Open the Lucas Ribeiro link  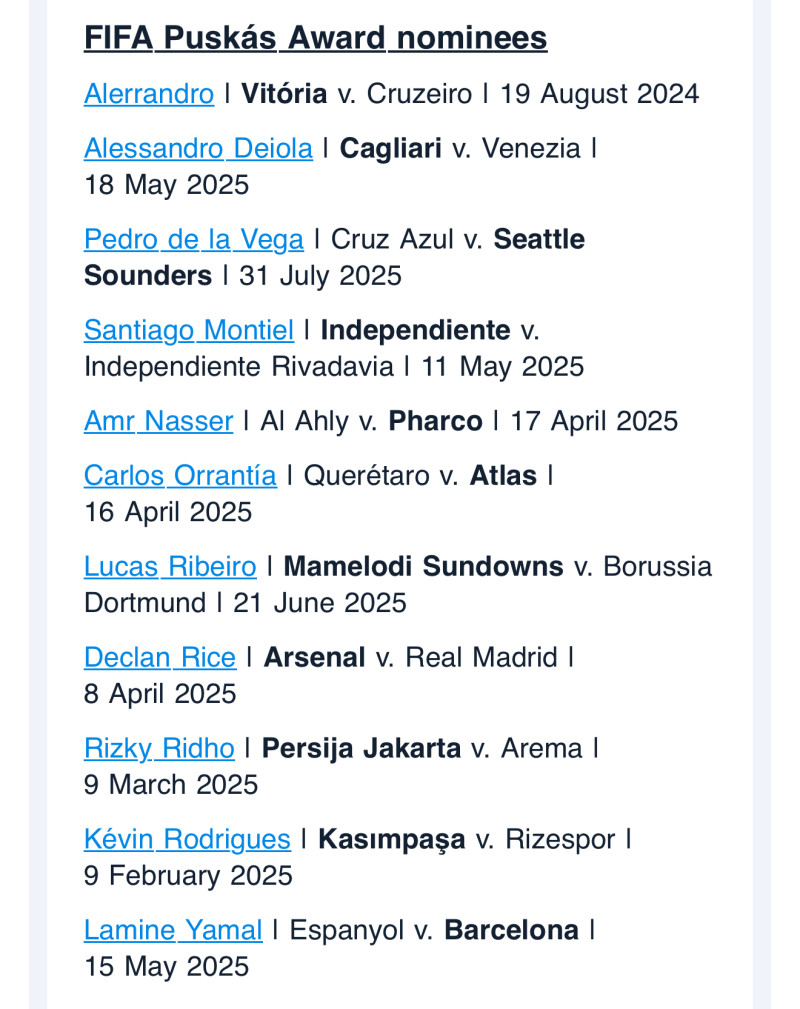[x=170, y=567]
